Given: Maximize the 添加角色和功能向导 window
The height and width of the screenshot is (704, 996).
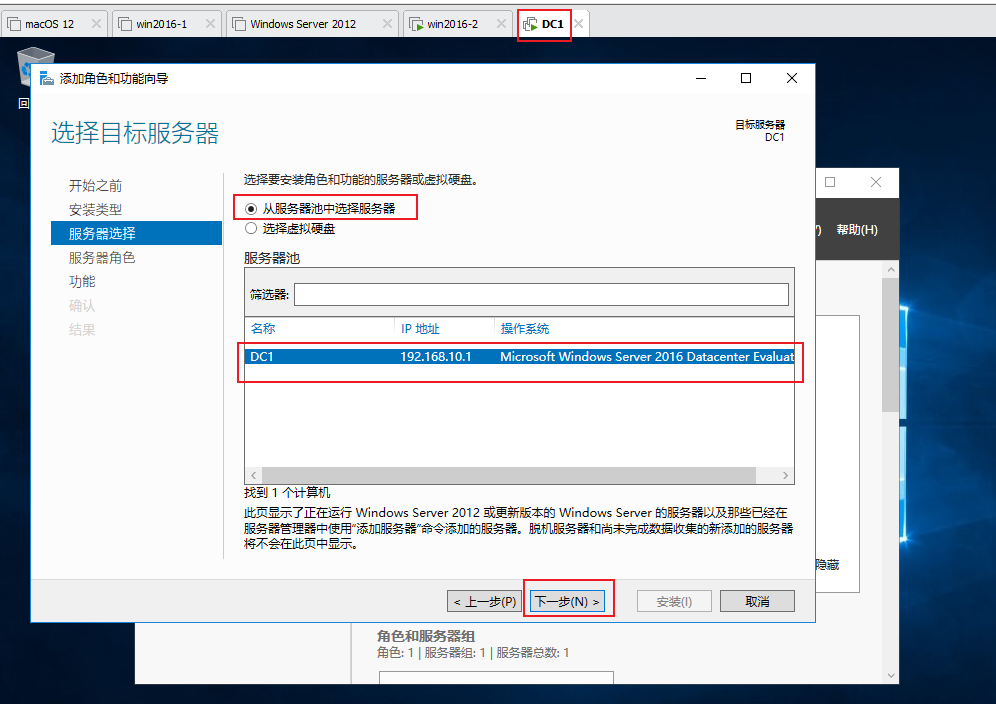Looking at the screenshot, I should [746, 78].
